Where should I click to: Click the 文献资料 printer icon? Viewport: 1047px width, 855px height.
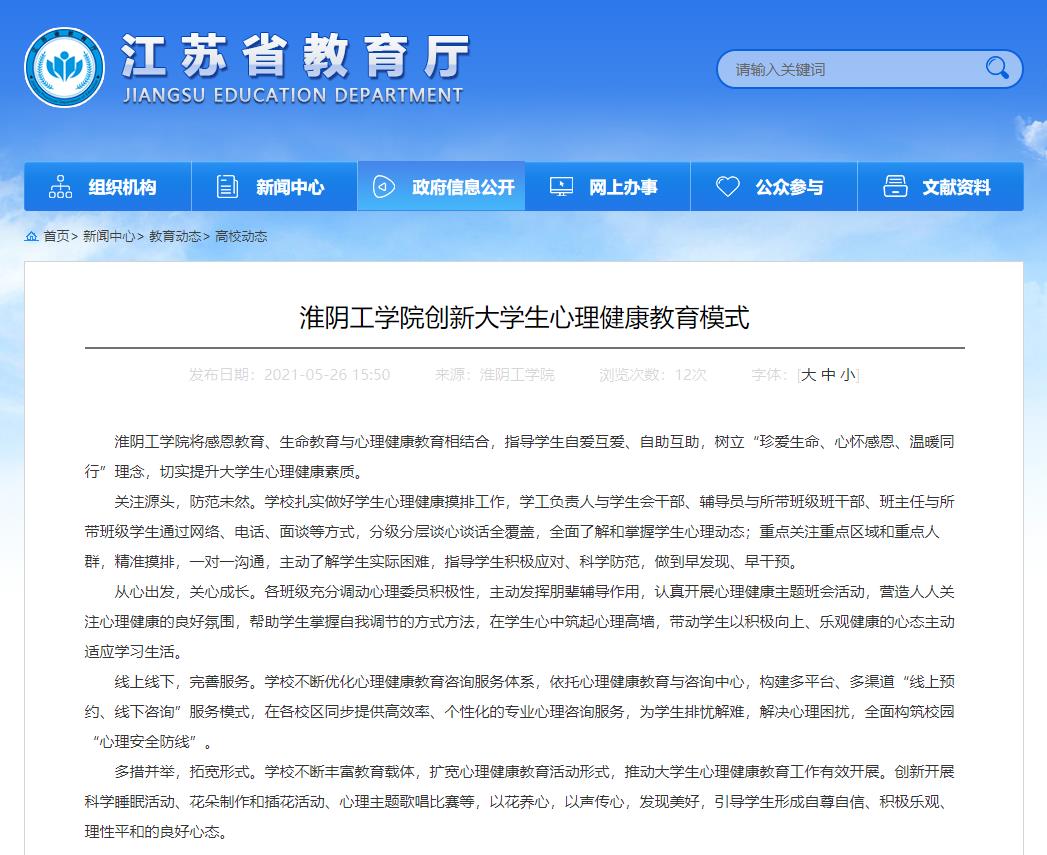click(x=895, y=186)
